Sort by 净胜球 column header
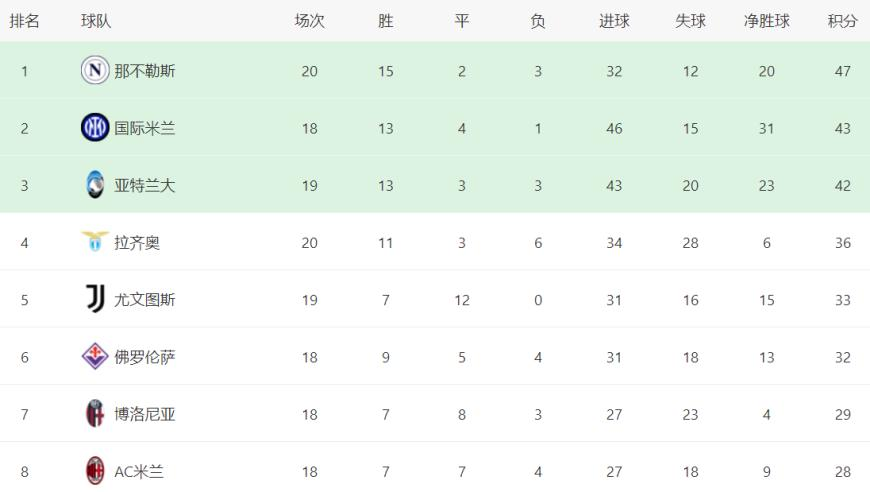 pyautogui.click(x=767, y=21)
